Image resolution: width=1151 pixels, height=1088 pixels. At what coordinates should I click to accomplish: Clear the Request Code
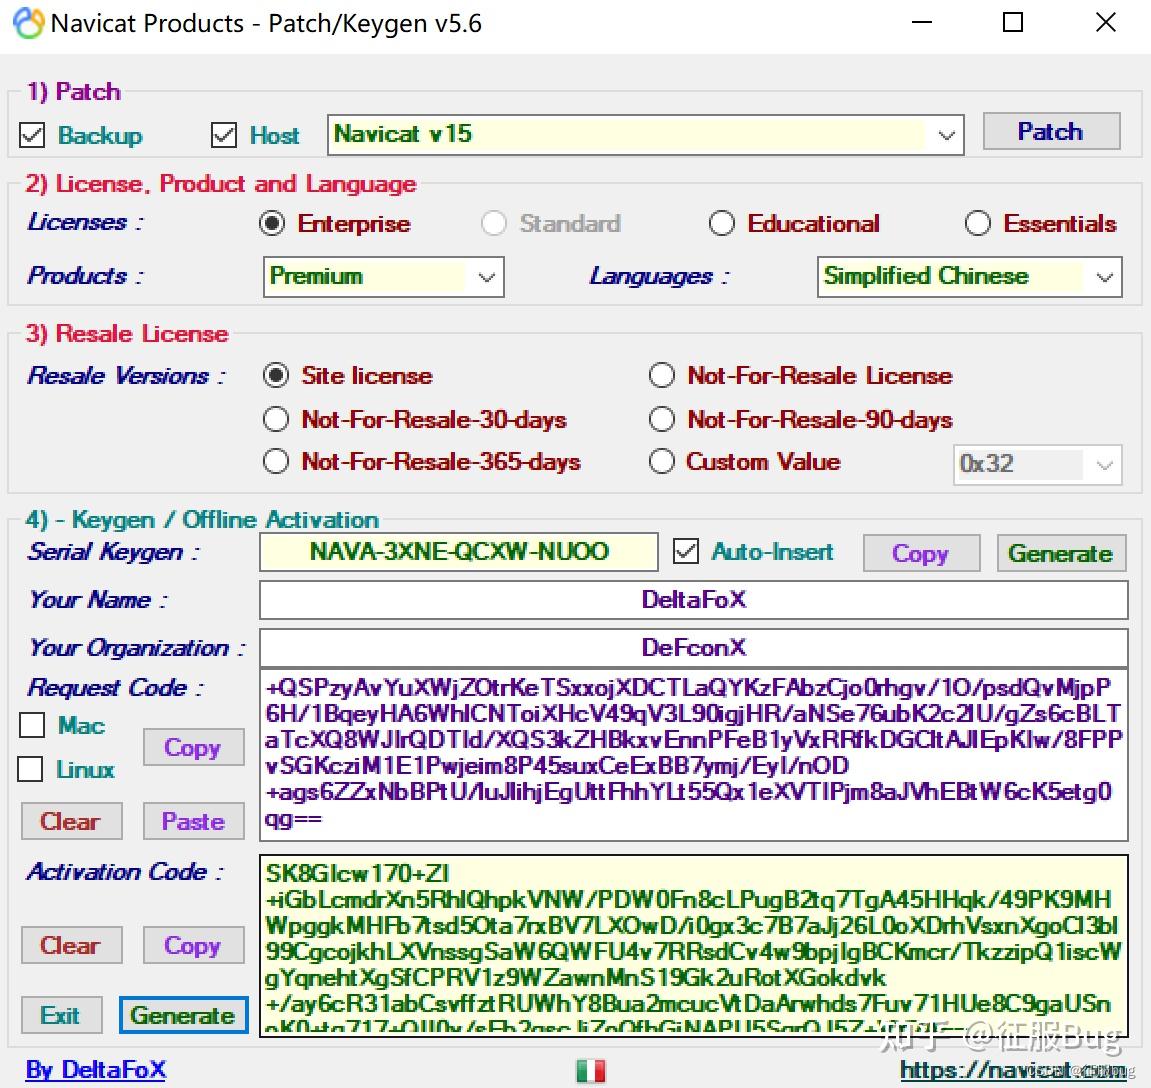pyautogui.click(x=71, y=821)
